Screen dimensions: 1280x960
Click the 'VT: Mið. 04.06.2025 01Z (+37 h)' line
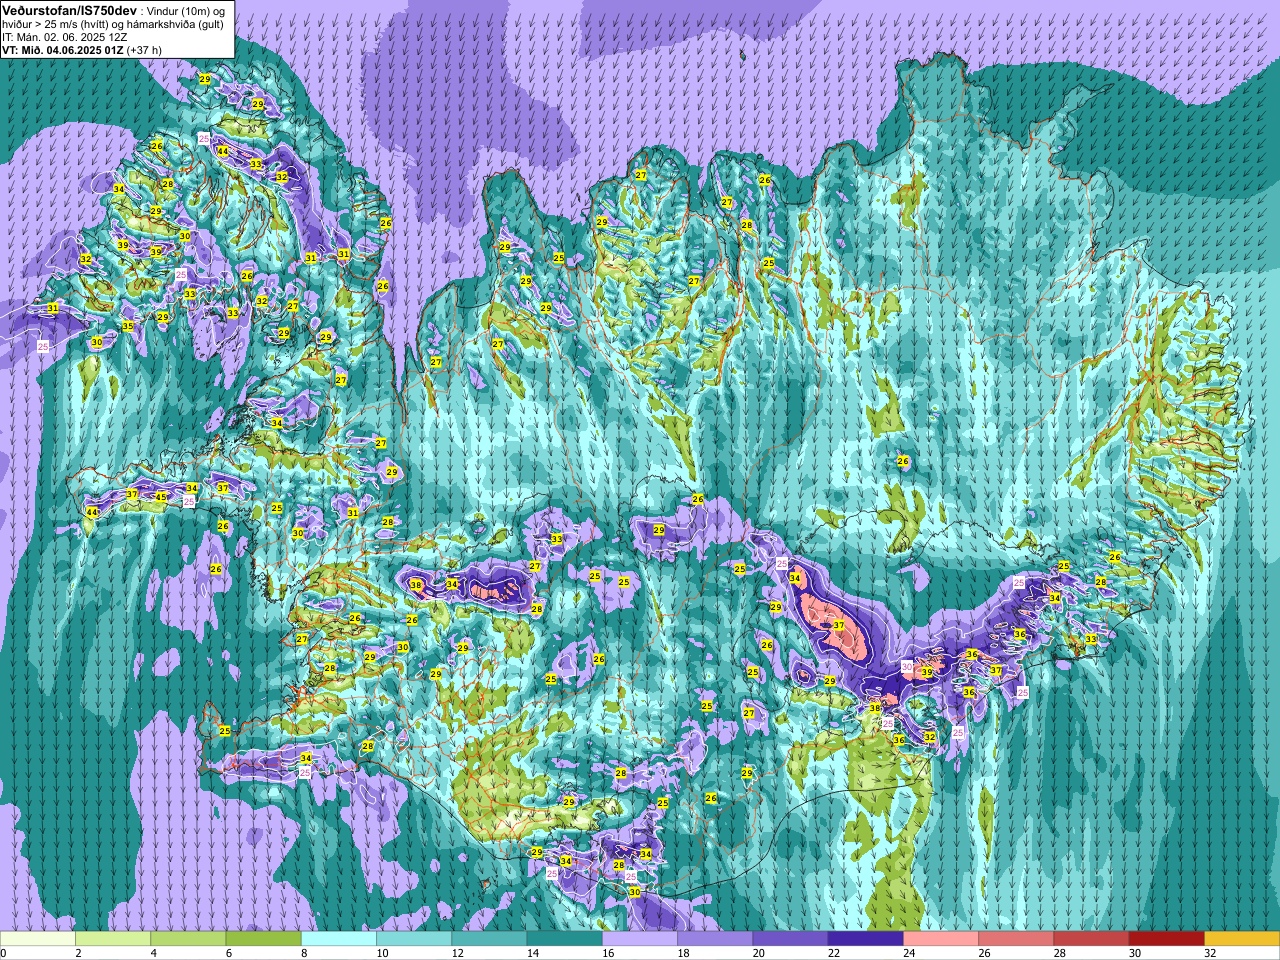click(x=82, y=50)
